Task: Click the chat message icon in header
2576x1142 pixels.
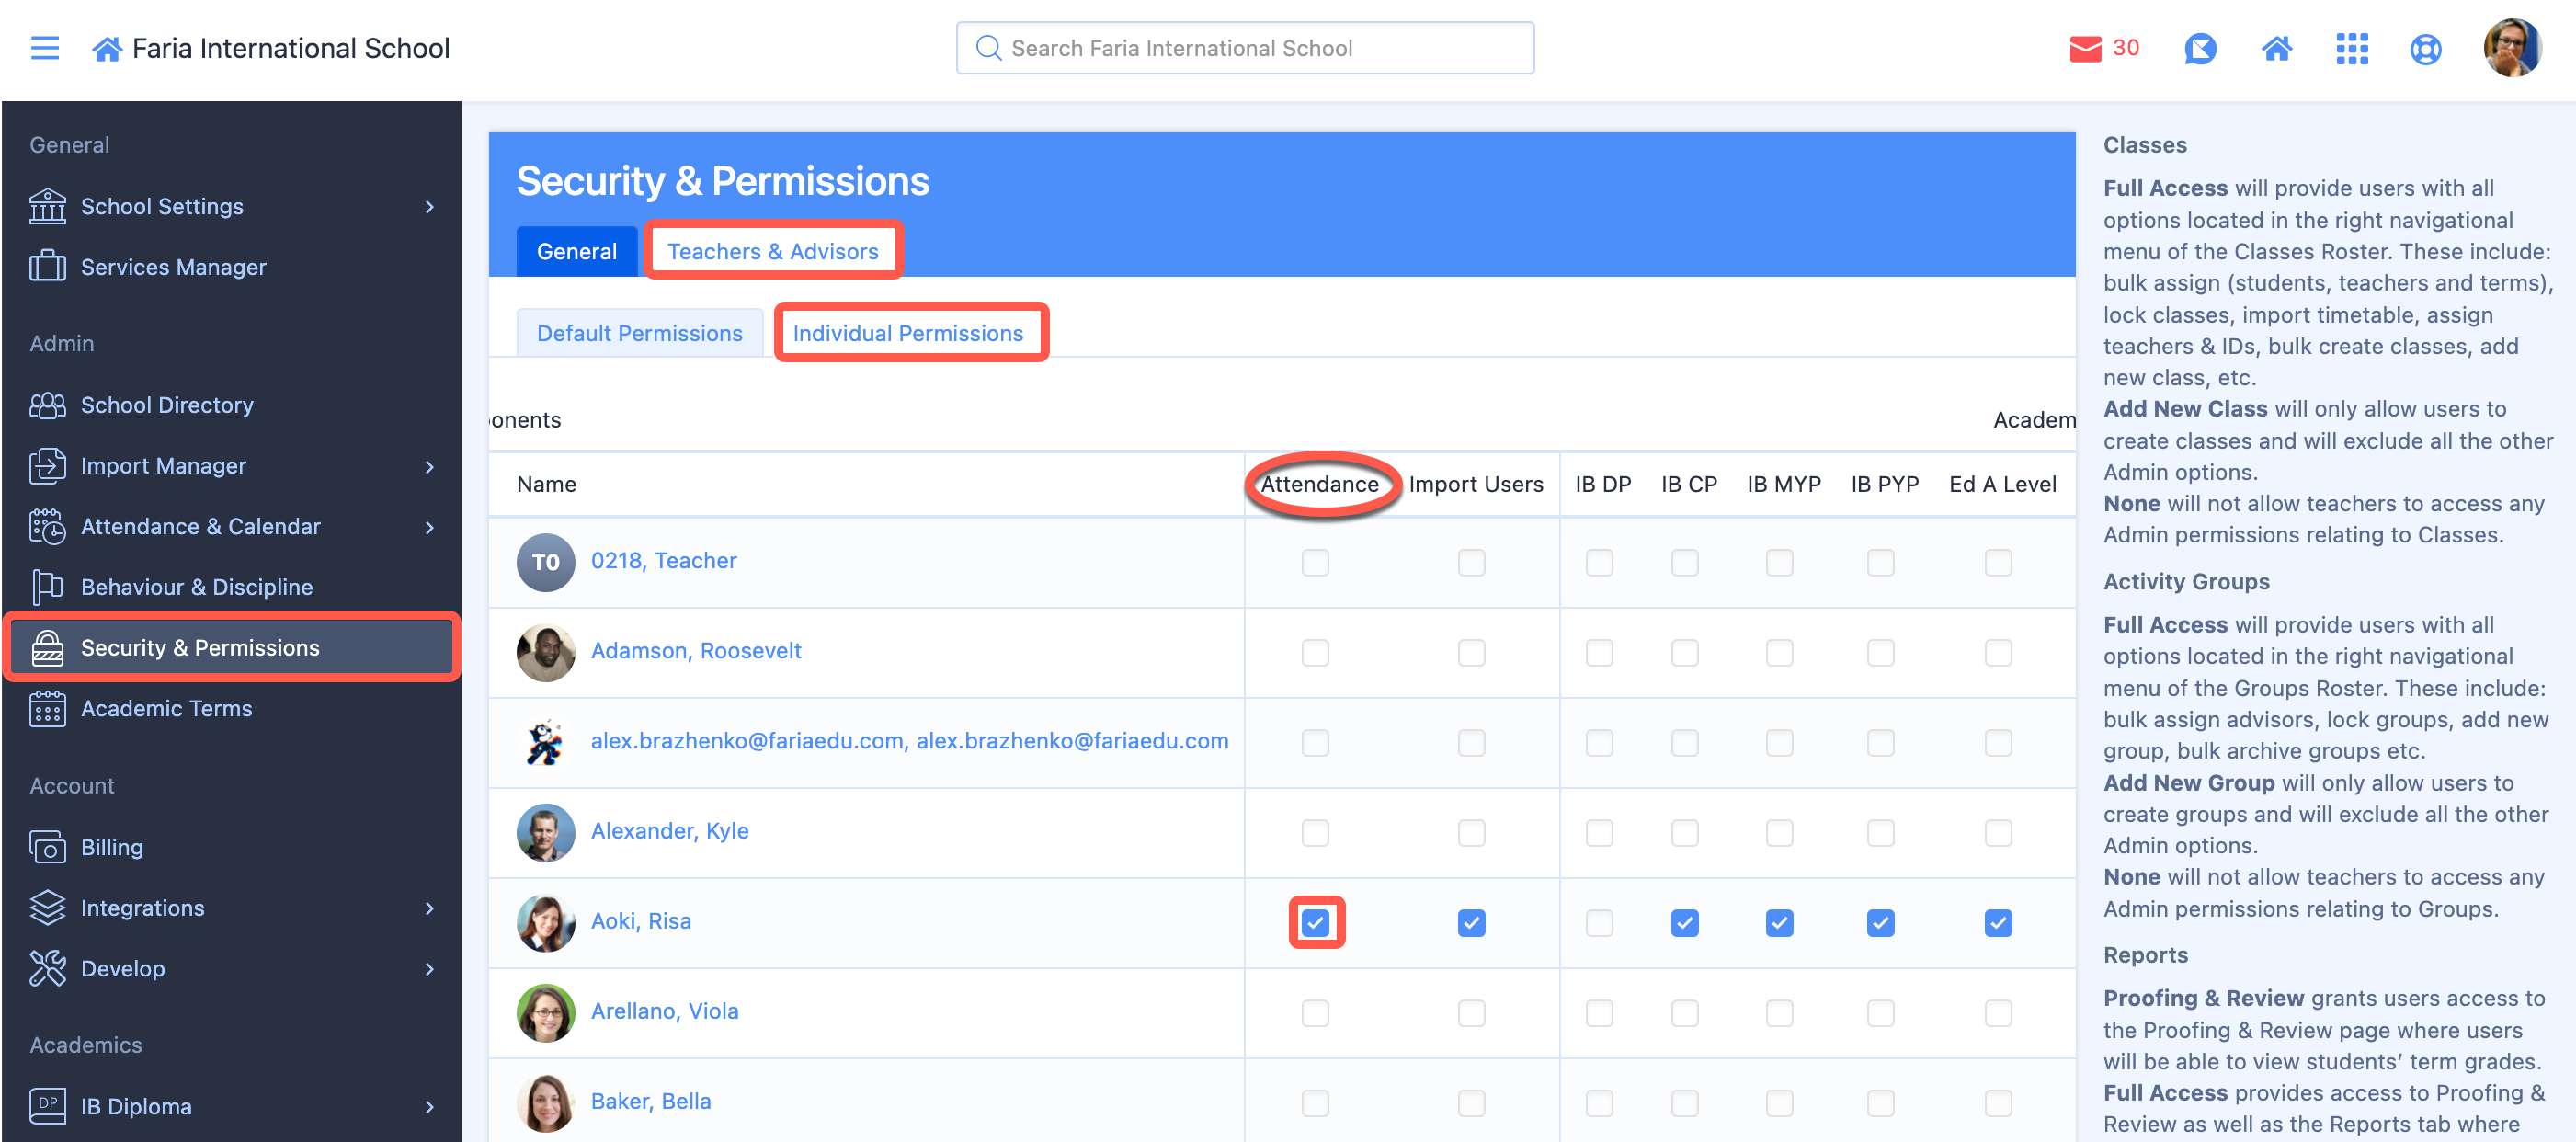Action: pos(2199,48)
